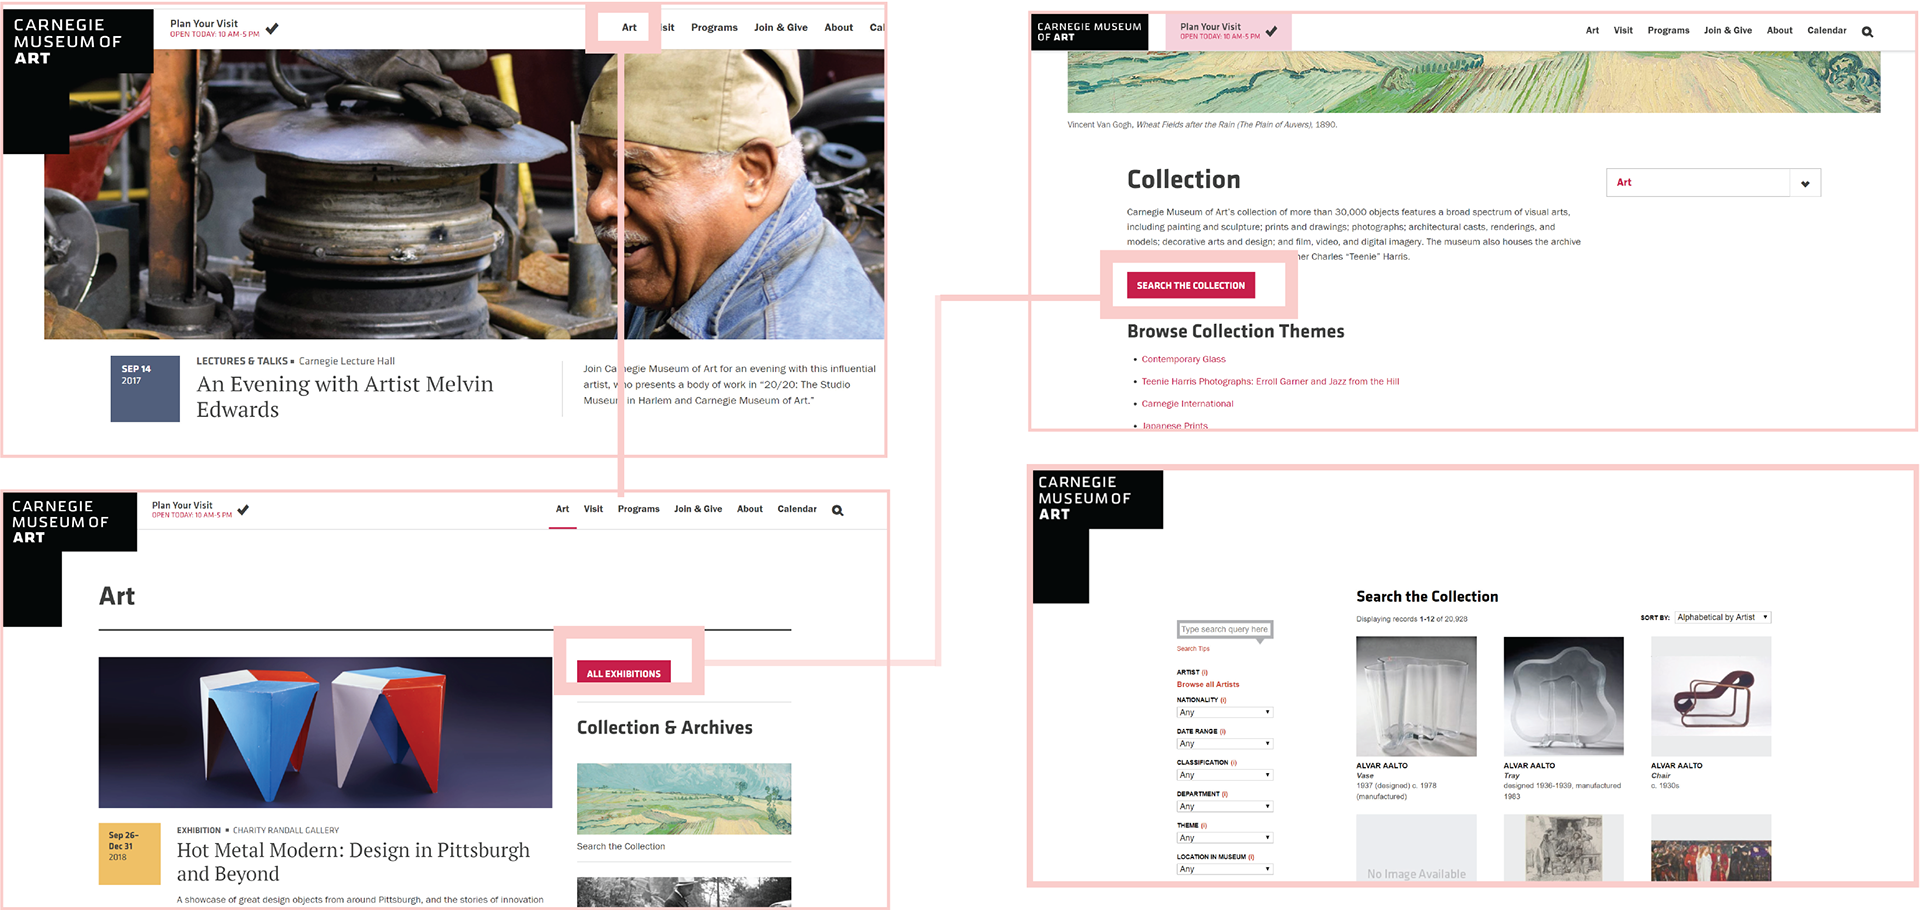The image size is (1920, 910).
Task: Open the Alvar Aalto Chair thumbnail
Action: (1710, 696)
